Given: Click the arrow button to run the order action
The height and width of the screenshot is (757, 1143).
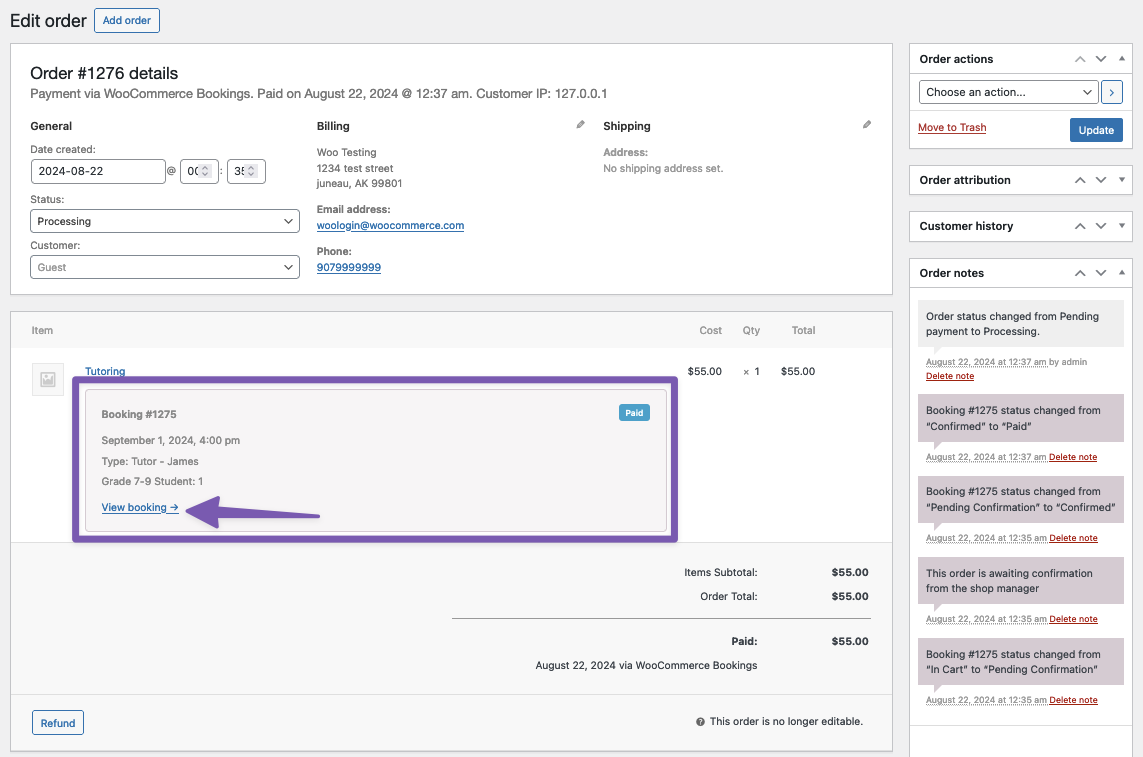Looking at the screenshot, I should point(1111,91).
